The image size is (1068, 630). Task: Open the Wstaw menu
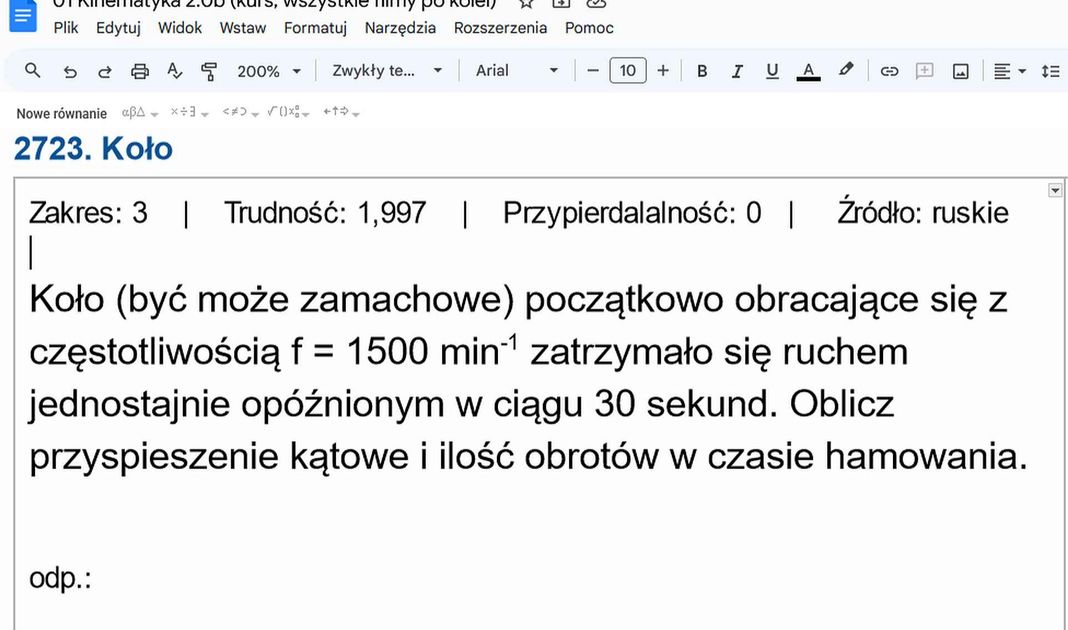(243, 28)
